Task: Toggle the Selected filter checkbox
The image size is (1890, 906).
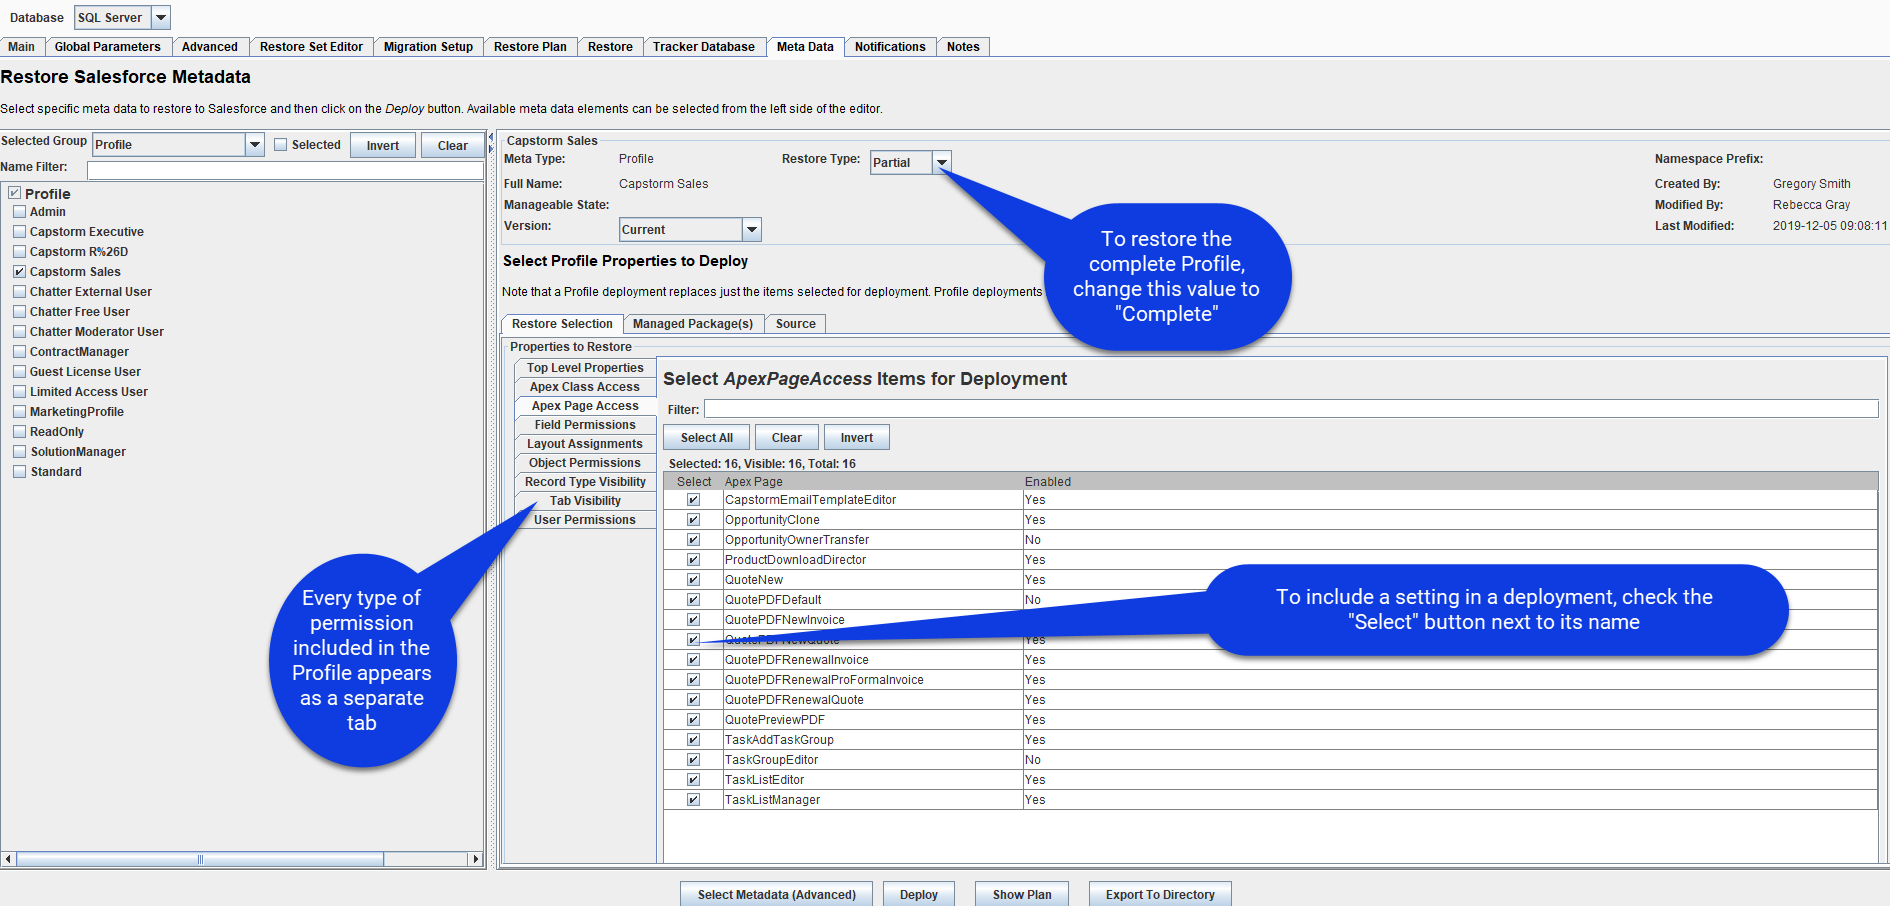Action: click(281, 145)
